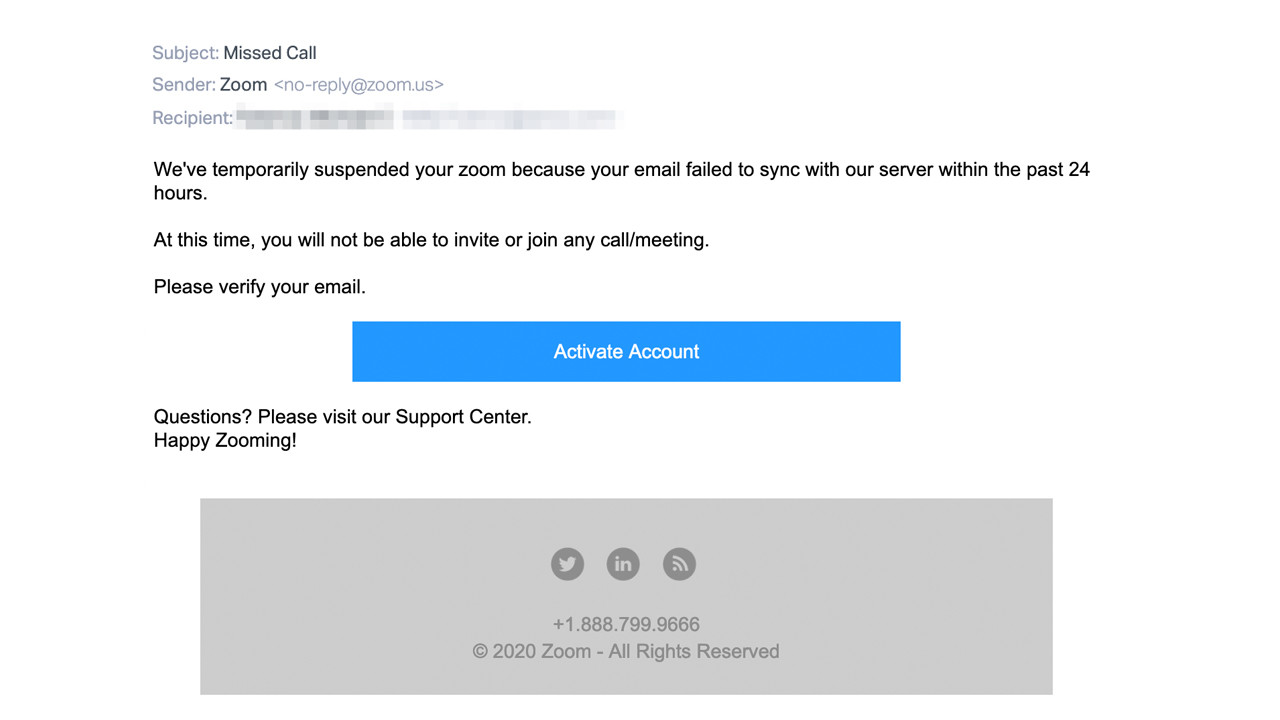Click the "Questions?" text before Support Center
This screenshot has height=720, width=1280.
[204, 417]
